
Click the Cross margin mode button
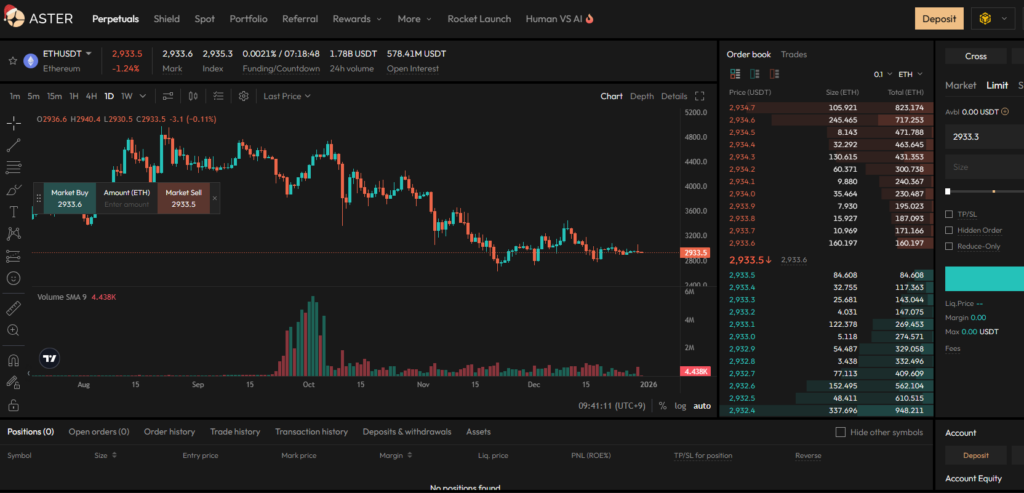coord(976,56)
